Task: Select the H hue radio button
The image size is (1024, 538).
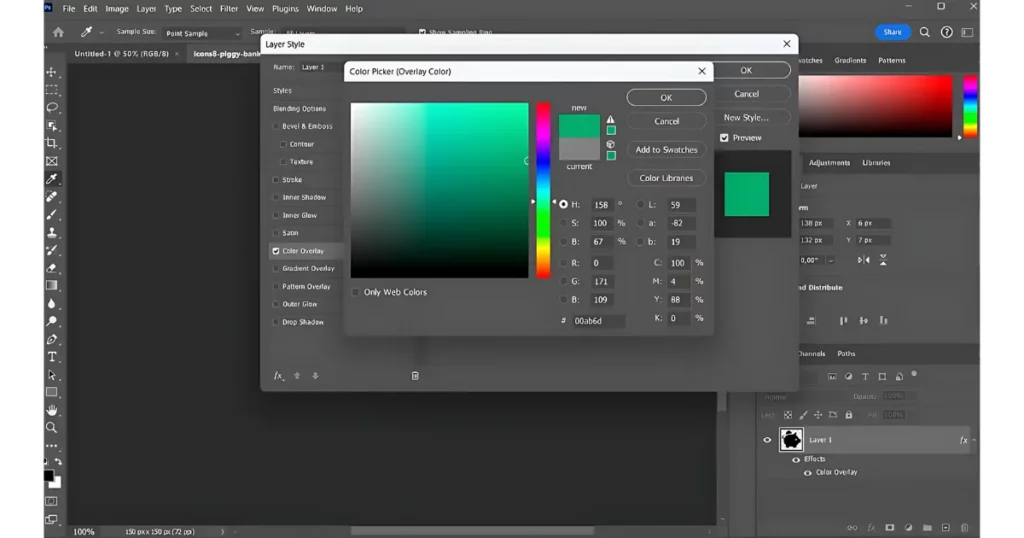Action: (564, 204)
